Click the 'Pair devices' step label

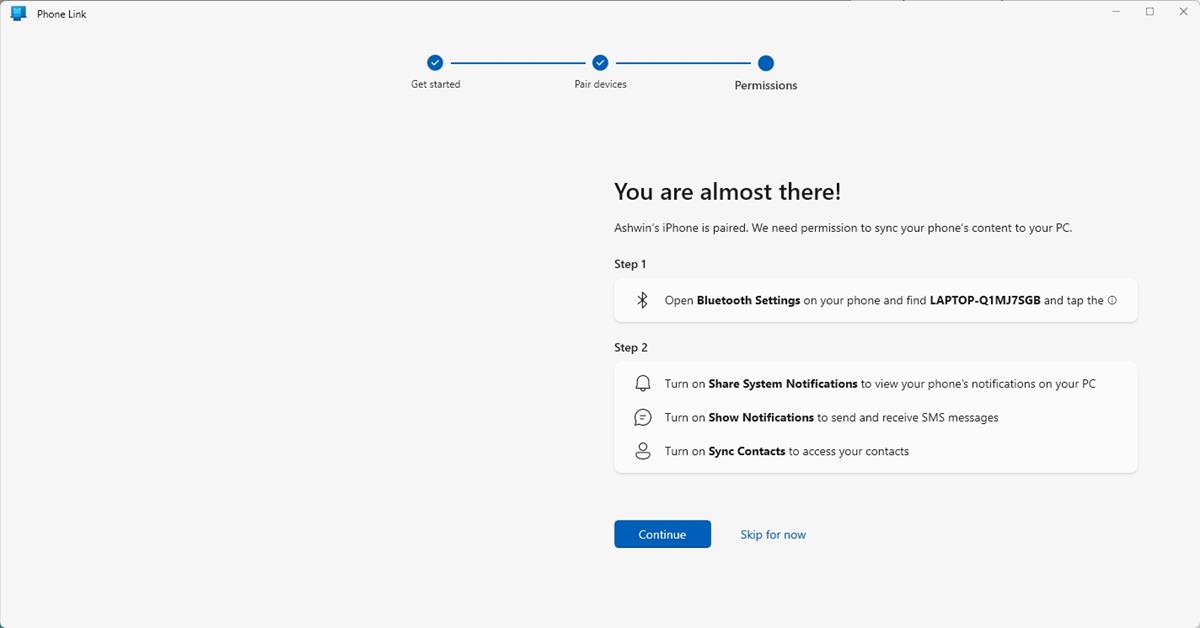click(x=601, y=84)
